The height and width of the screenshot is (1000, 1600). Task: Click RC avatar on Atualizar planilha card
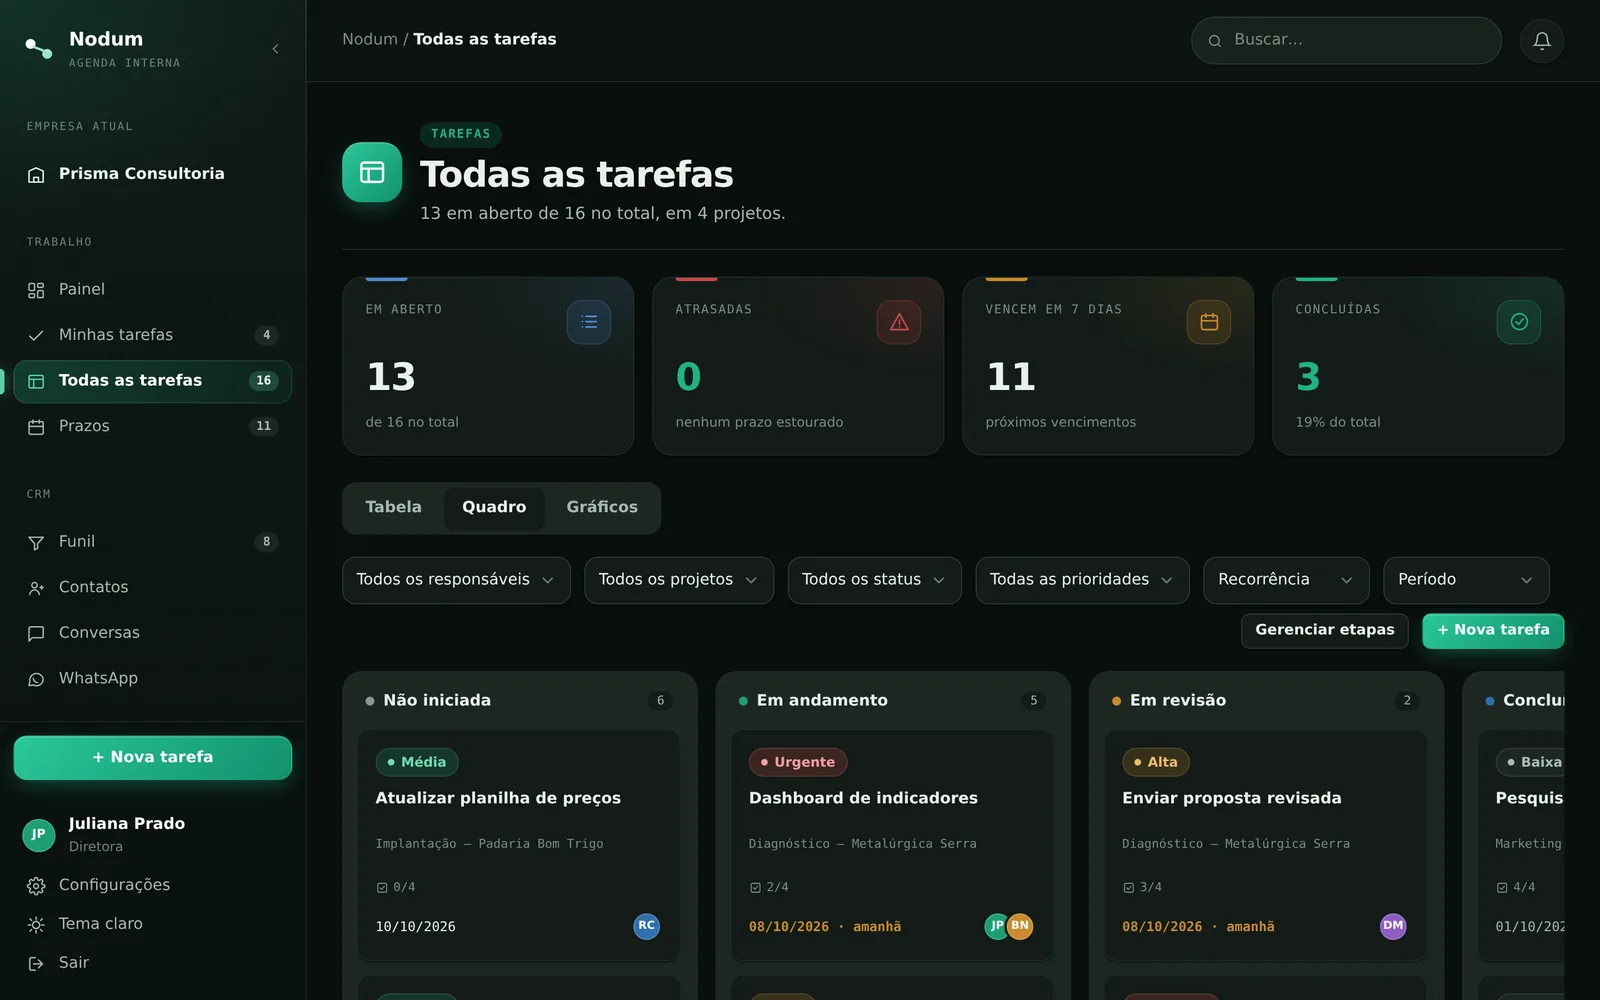[x=647, y=926]
